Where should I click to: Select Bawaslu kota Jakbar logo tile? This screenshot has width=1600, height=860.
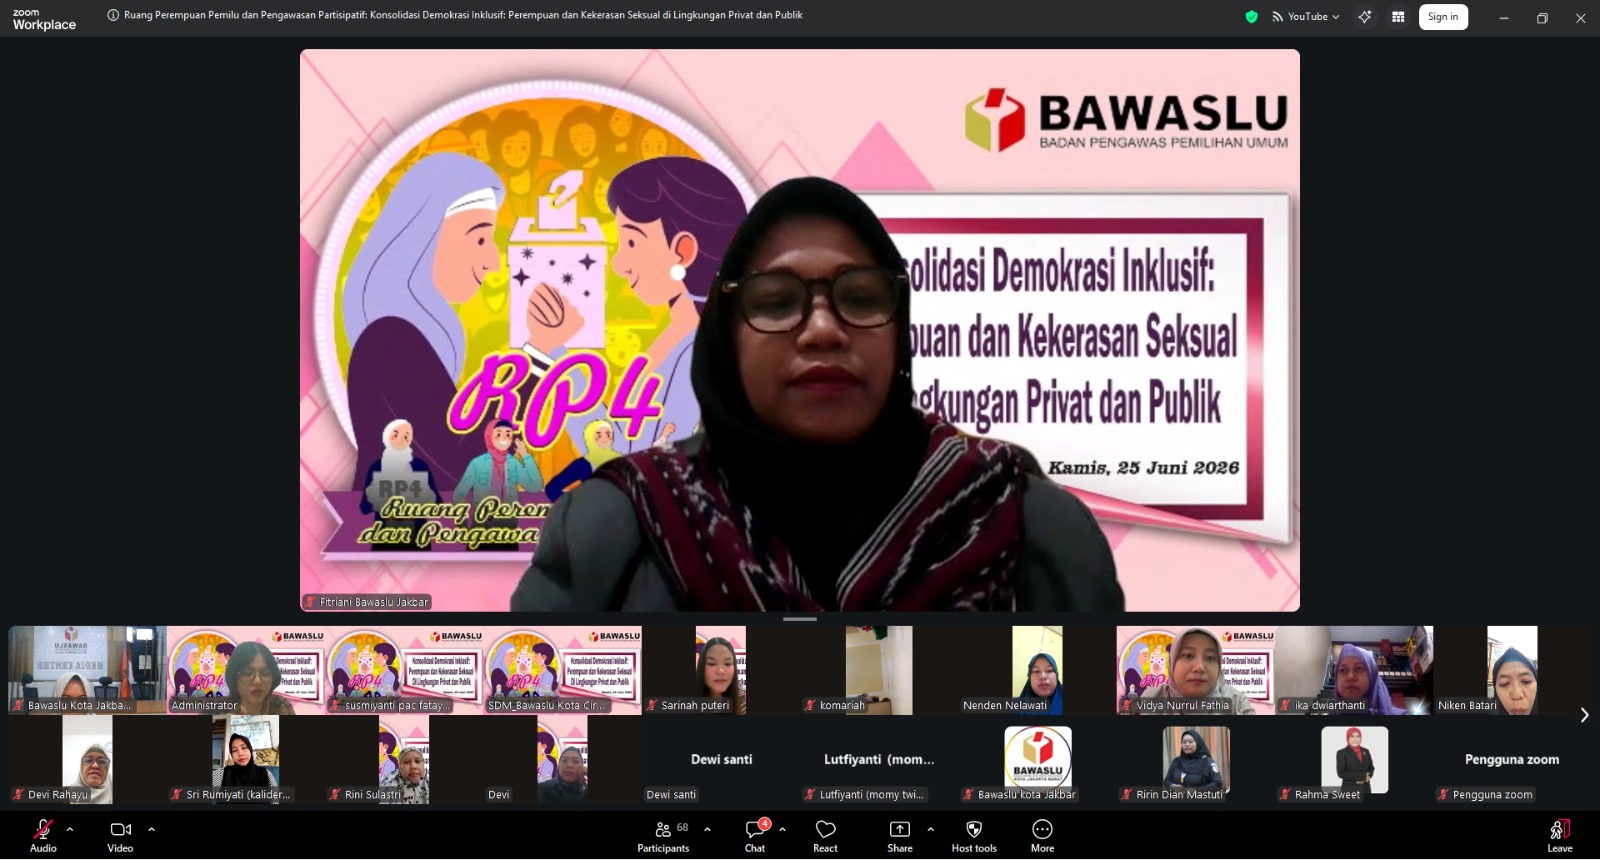coord(1037,760)
